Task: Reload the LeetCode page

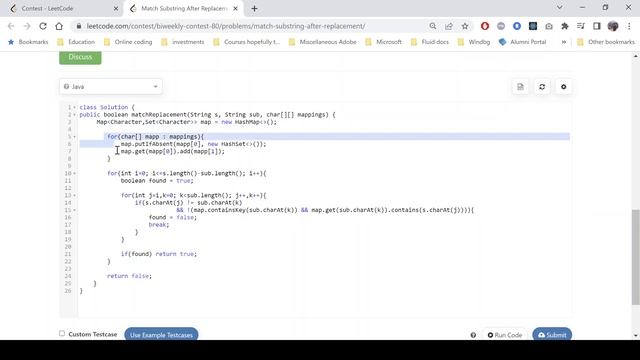Action: (x=43, y=26)
